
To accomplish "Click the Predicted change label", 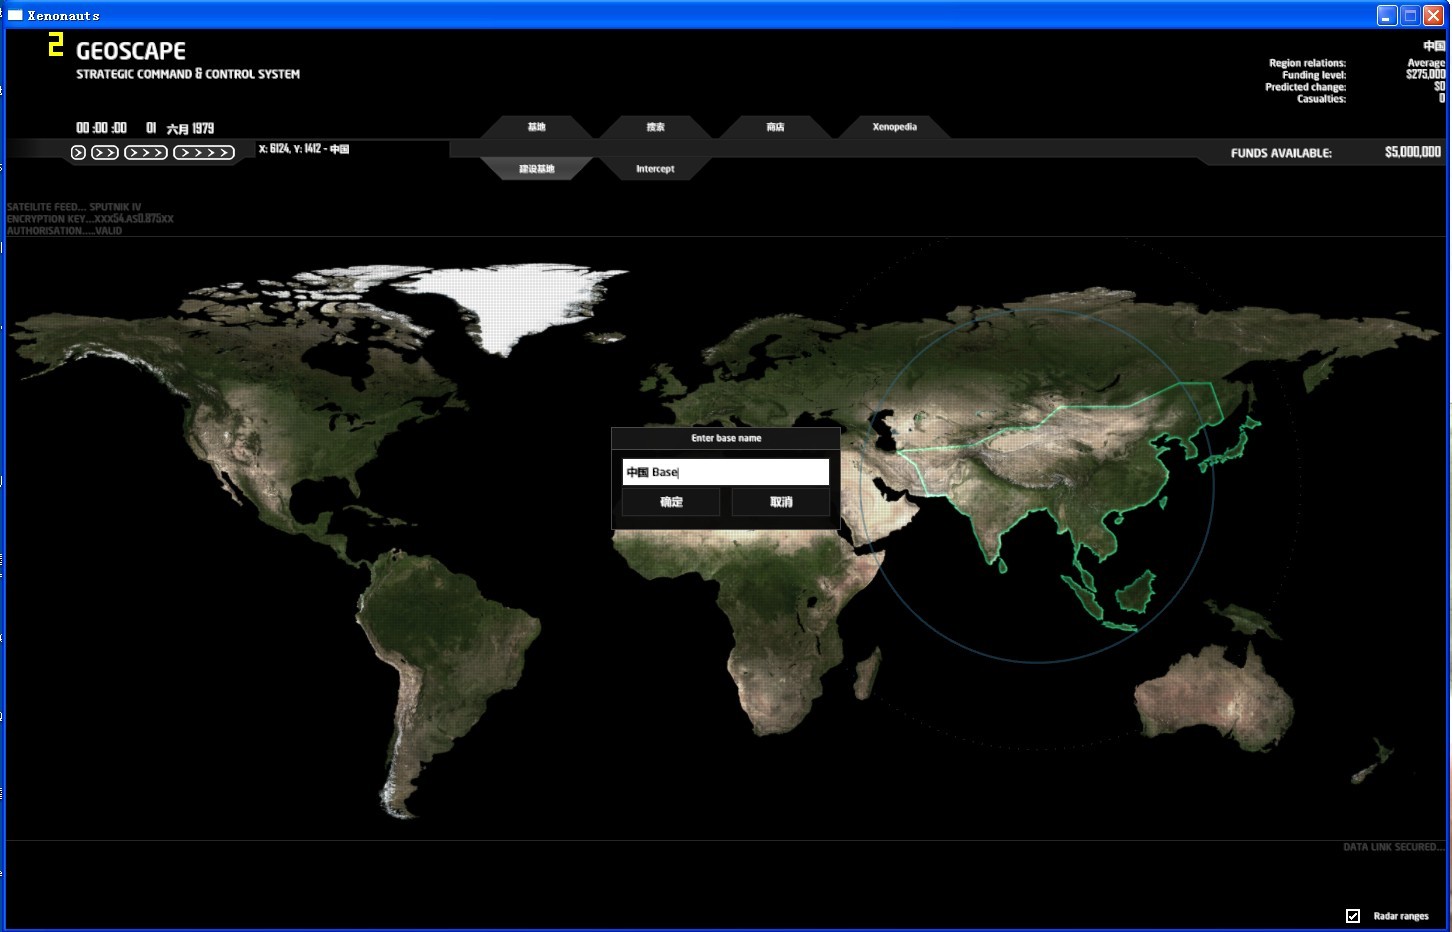I will click(x=1305, y=87).
